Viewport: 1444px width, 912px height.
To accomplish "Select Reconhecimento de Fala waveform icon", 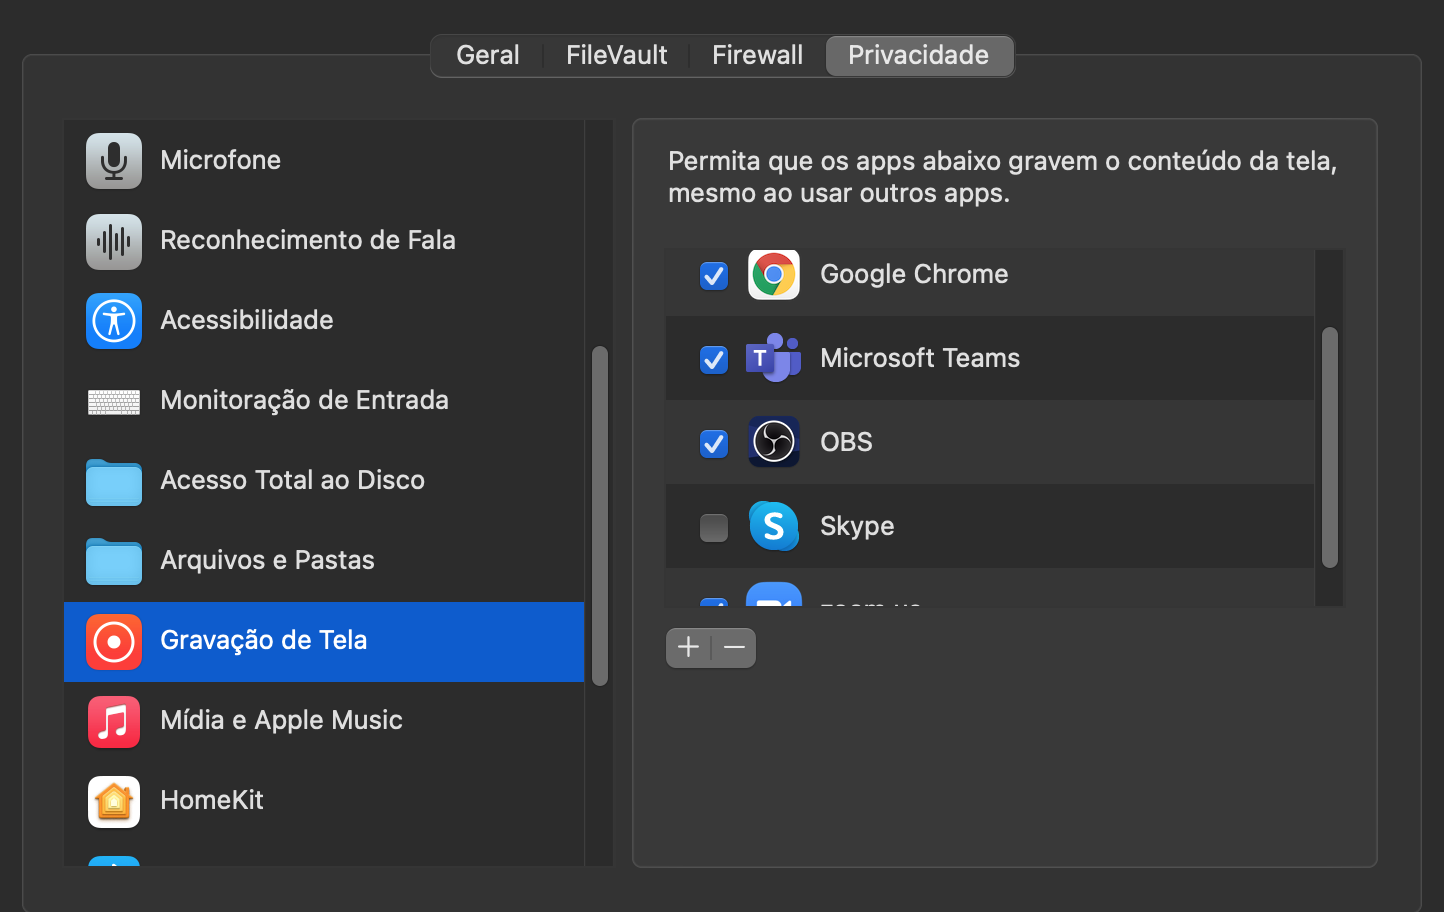I will point(114,241).
